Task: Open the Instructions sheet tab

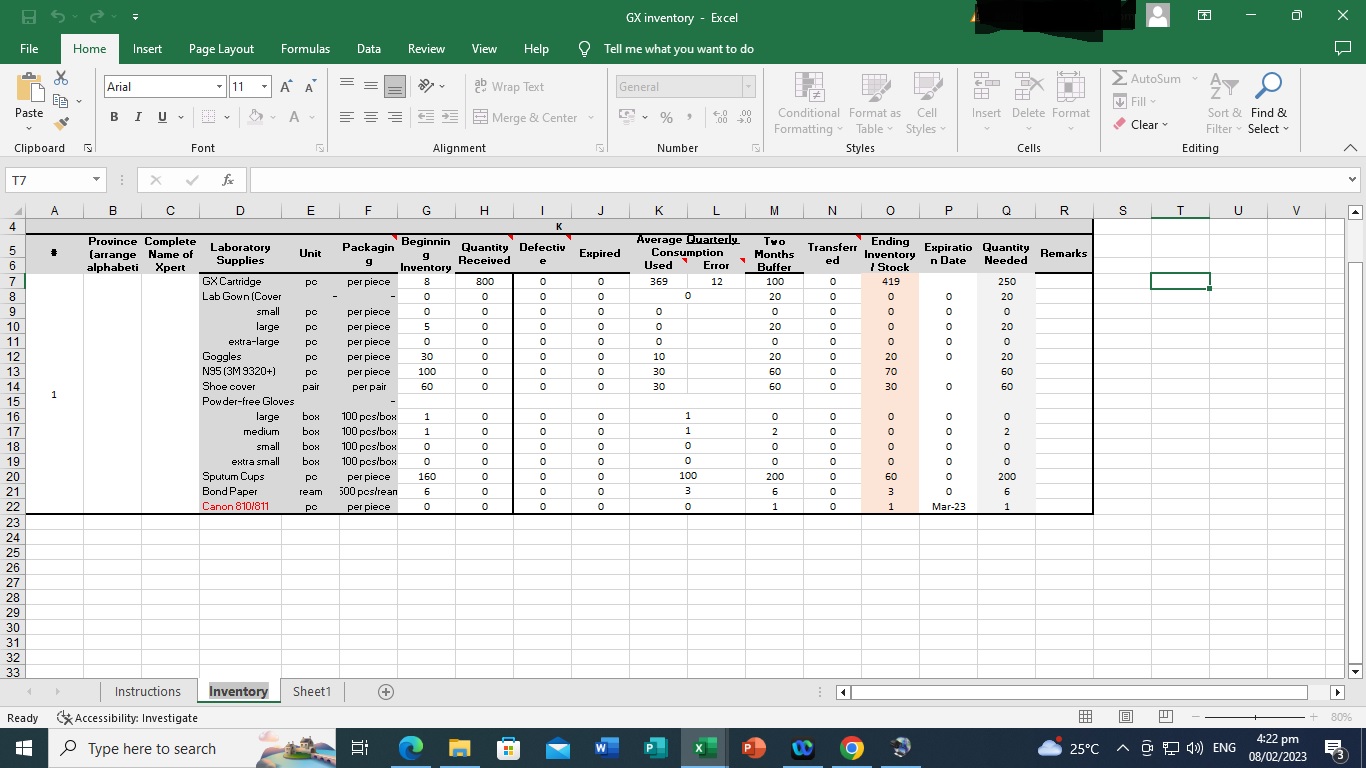Action: coord(148,692)
